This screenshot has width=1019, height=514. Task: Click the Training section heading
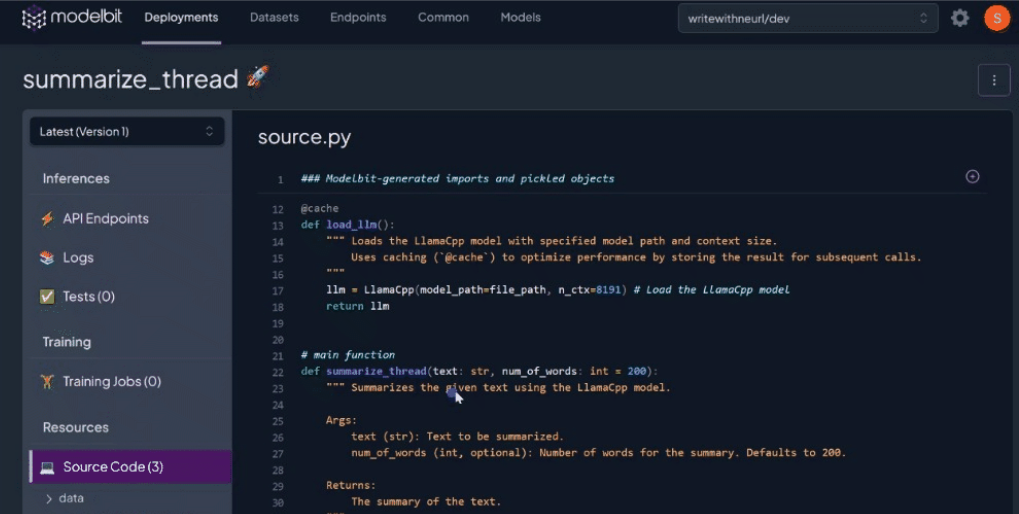(66, 342)
